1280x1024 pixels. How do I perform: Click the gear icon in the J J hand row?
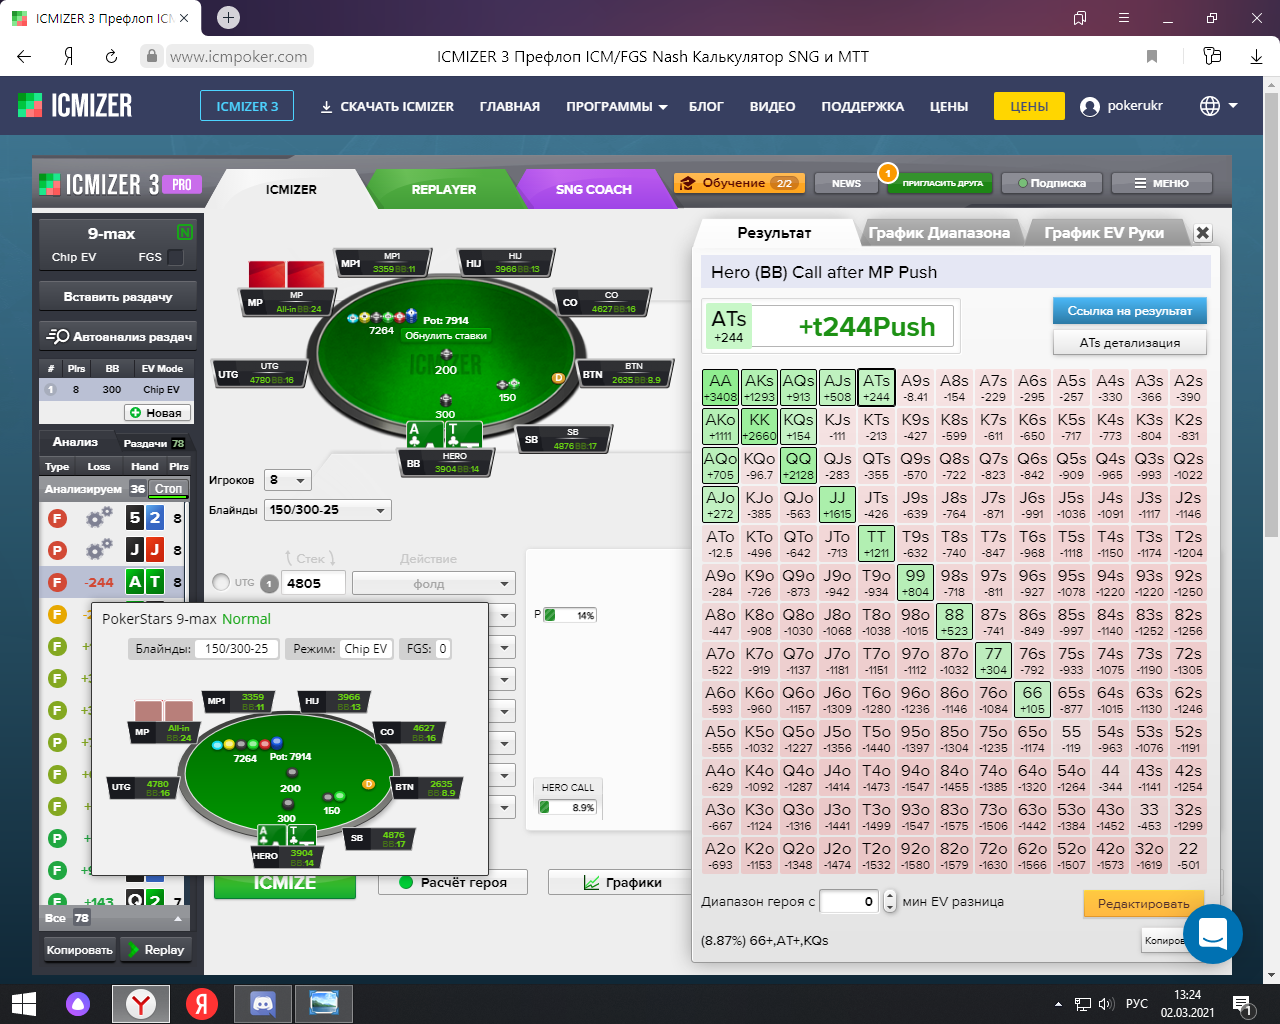tap(99, 550)
